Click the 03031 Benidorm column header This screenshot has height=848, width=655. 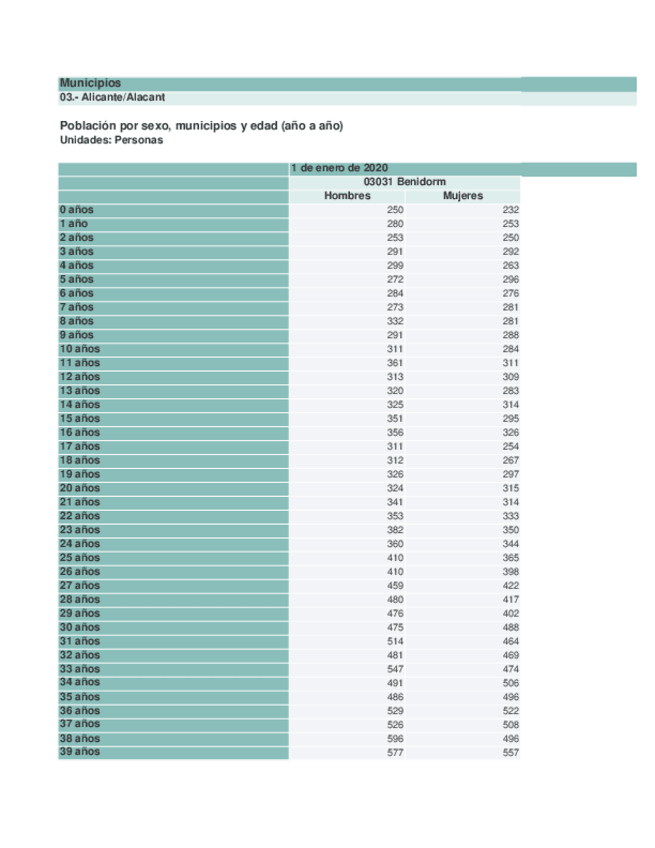[x=404, y=182]
